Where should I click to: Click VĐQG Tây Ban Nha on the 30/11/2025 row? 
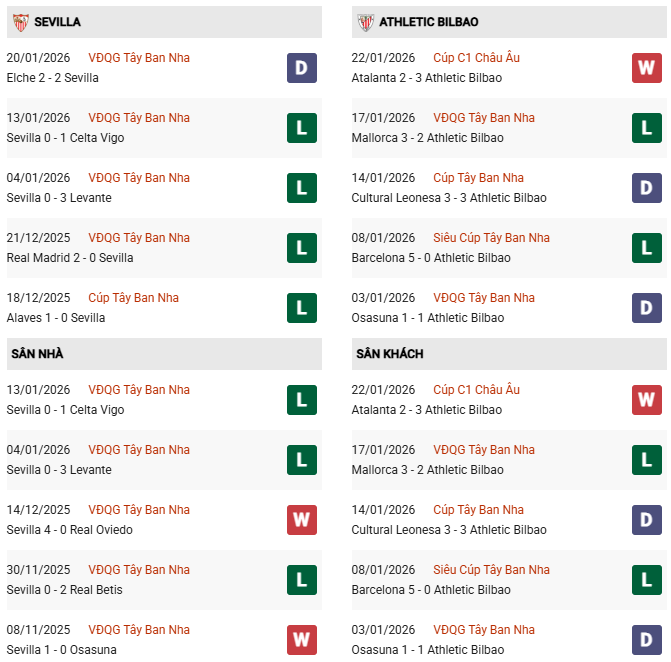(x=139, y=570)
